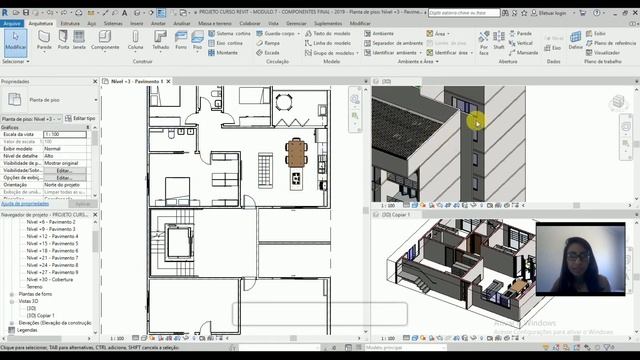Image resolution: width=640 pixels, height=360 pixels.
Task: Switch to the Estrutura ribbon tab
Action: click(70, 24)
